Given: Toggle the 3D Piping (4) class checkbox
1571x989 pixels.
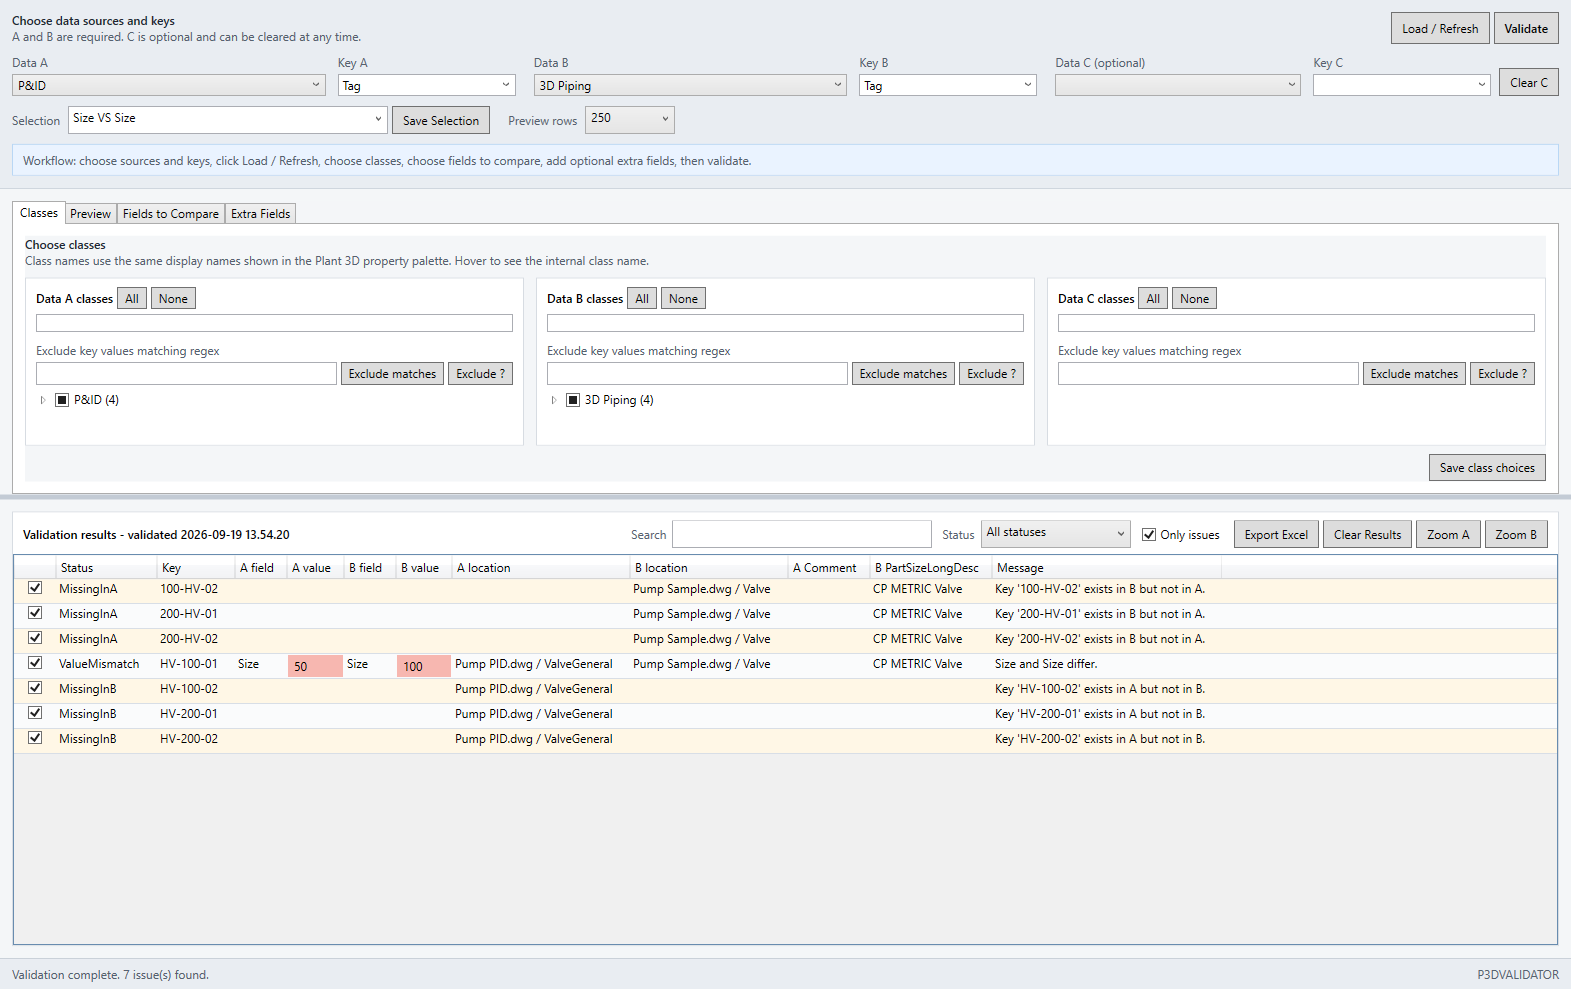Looking at the screenshot, I should click(x=573, y=400).
